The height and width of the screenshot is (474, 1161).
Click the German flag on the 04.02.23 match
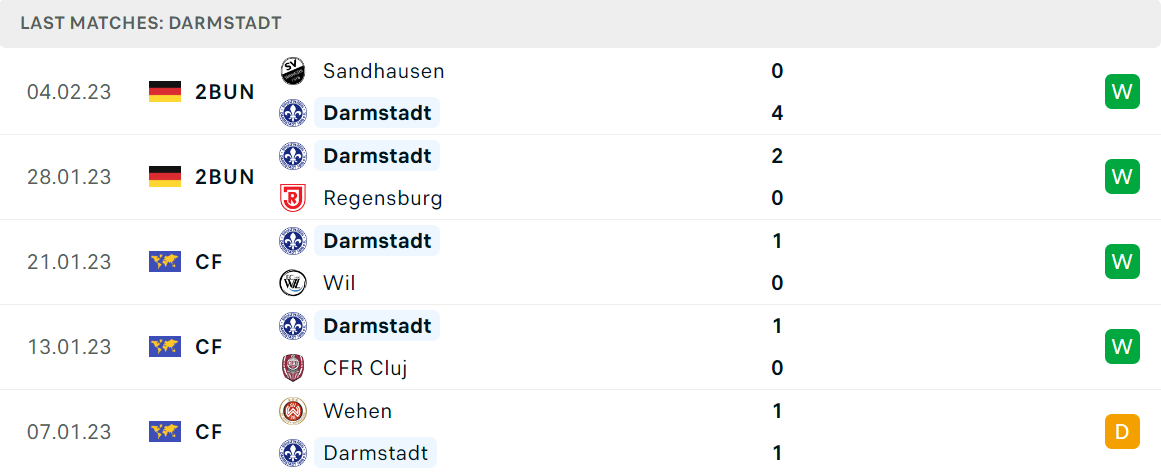[165, 92]
